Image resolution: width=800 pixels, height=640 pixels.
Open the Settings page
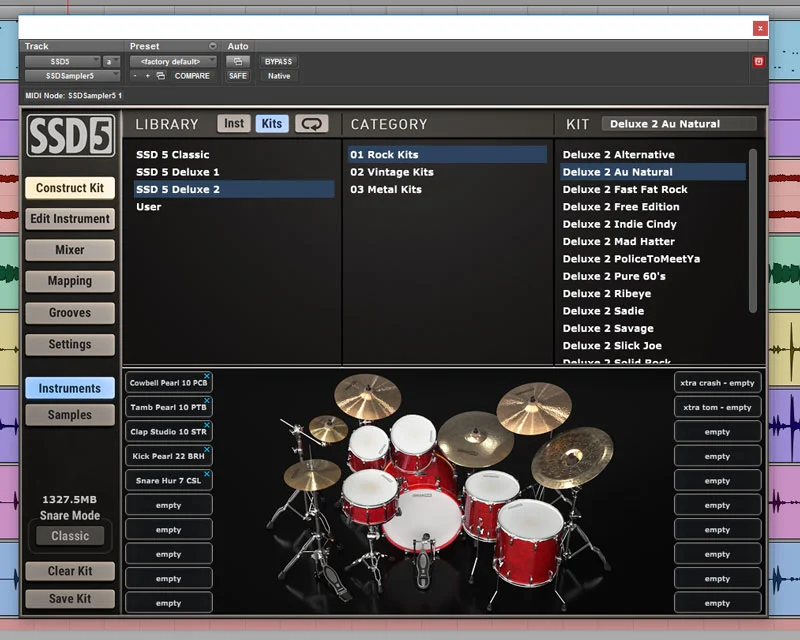70,344
